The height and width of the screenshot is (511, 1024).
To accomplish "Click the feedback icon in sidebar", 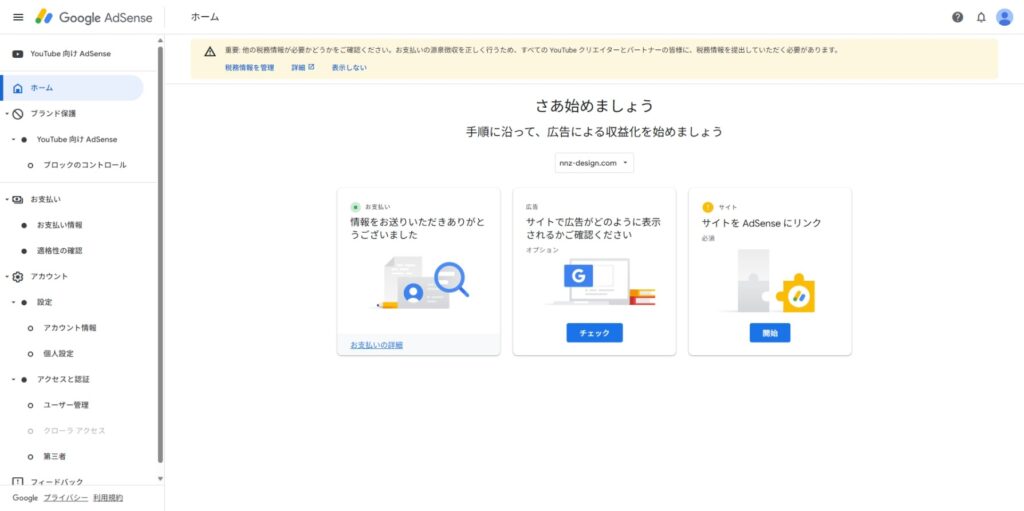I will click(x=18, y=482).
